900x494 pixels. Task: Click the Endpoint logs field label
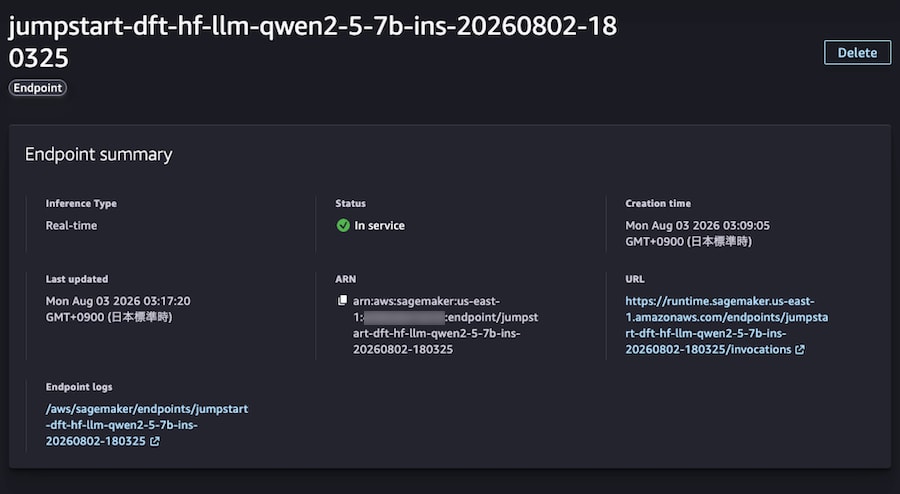pyautogui.click(x=79, y=387)
